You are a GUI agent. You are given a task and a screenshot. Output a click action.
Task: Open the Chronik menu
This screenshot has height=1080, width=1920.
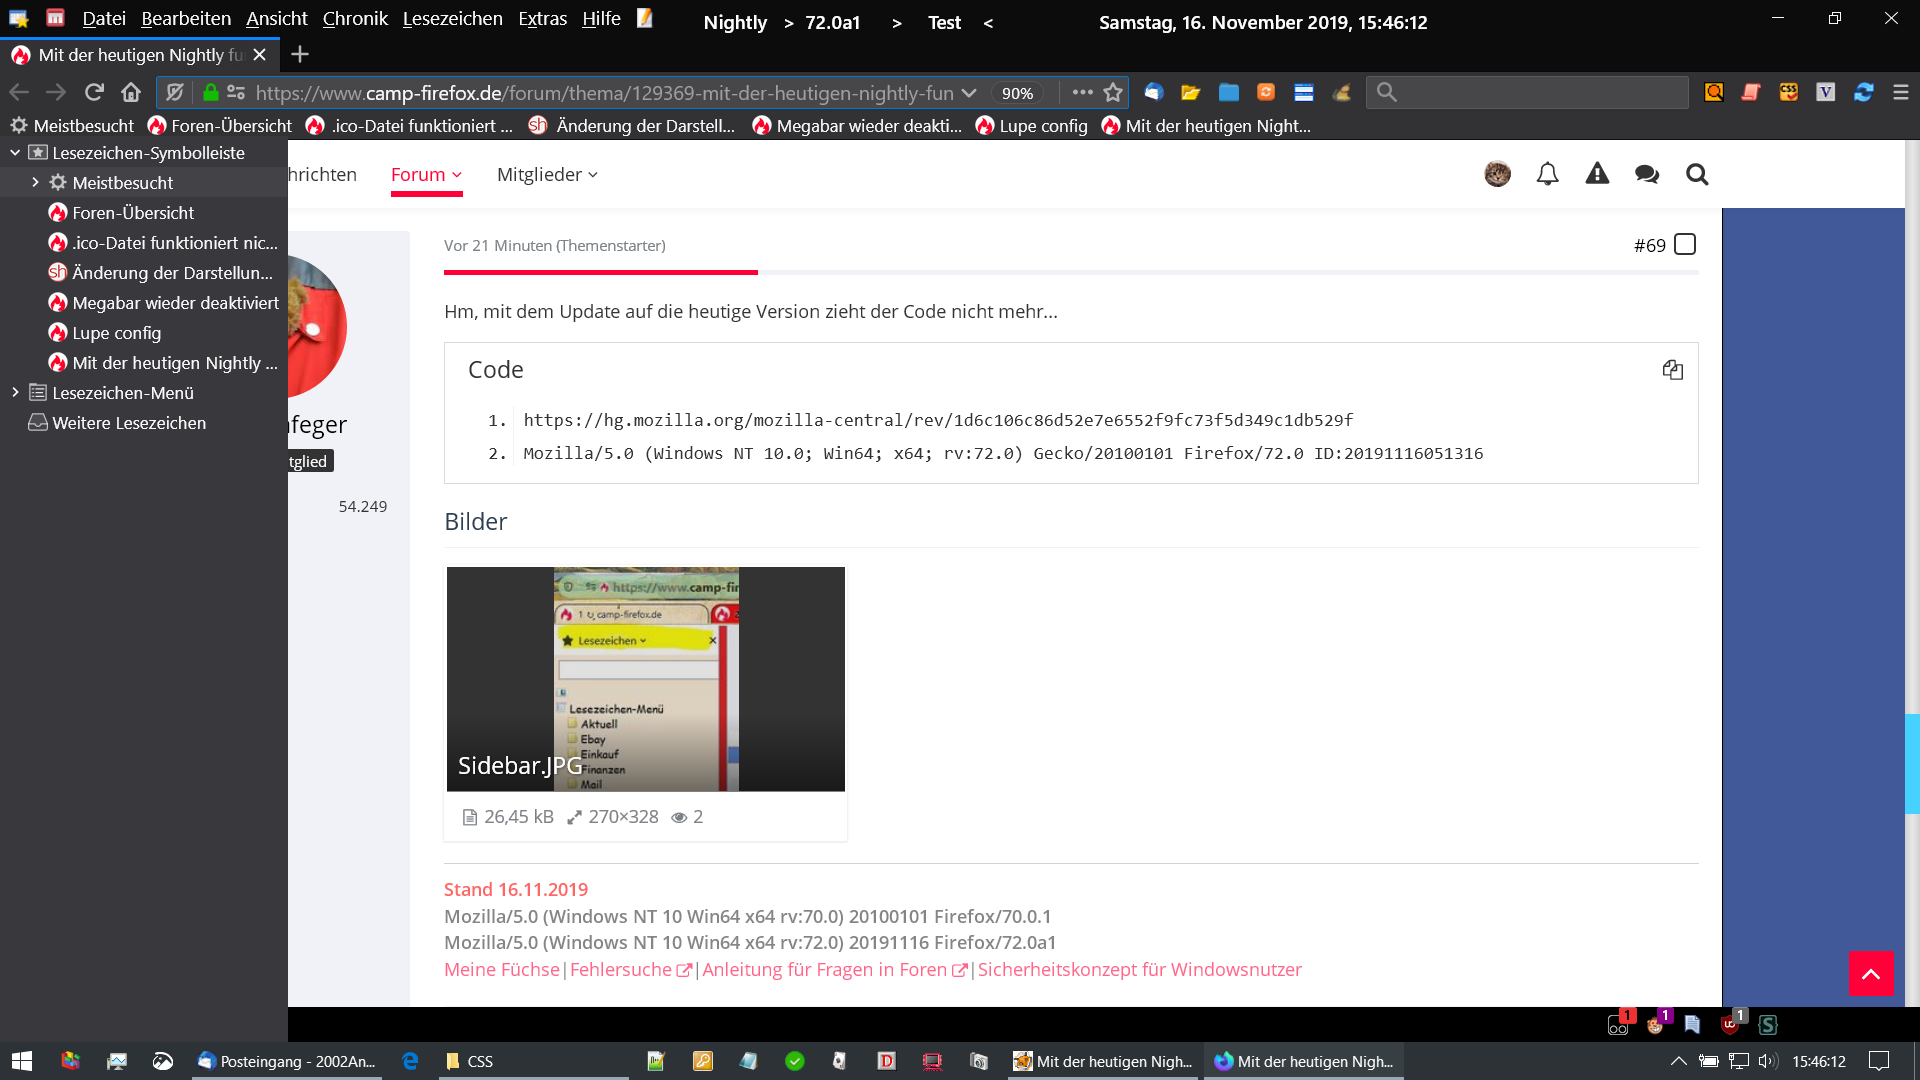click(354, 19)
